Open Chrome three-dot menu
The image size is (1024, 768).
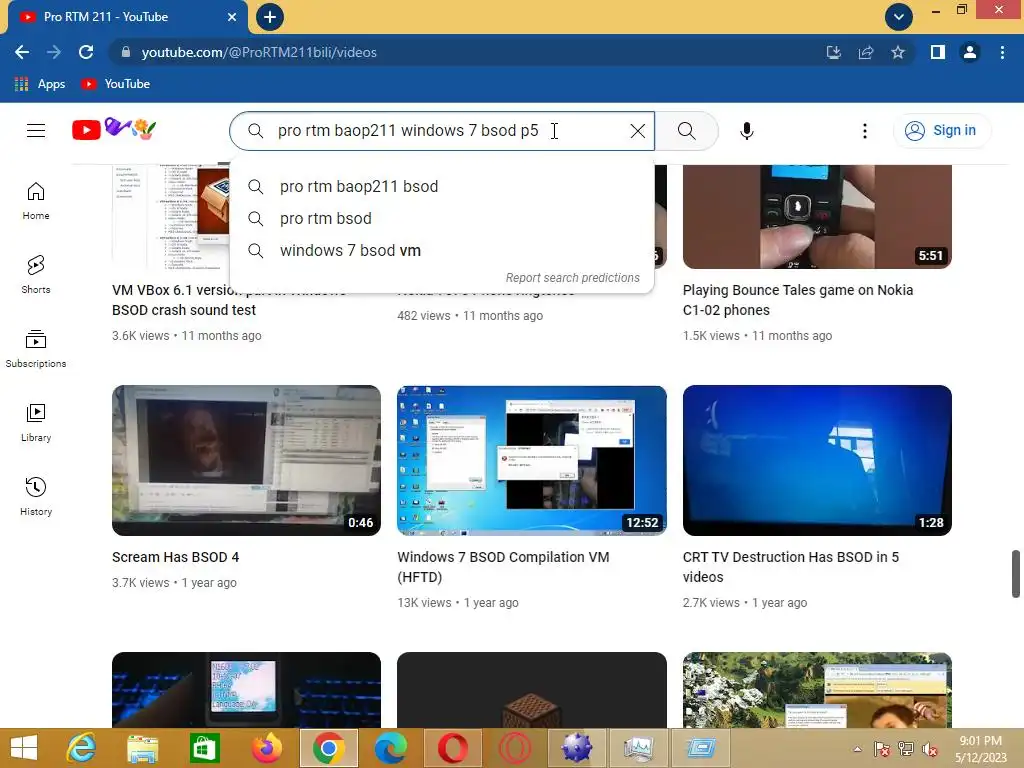coord(1002,52)
